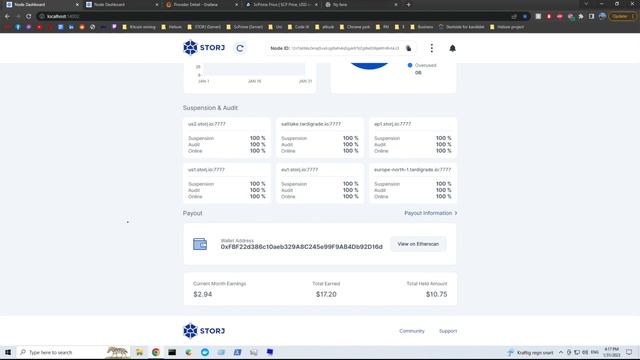This screenshot has width=640, height=360.
Task: Close the first Node Dashboard tab
Action: [77, 4]
